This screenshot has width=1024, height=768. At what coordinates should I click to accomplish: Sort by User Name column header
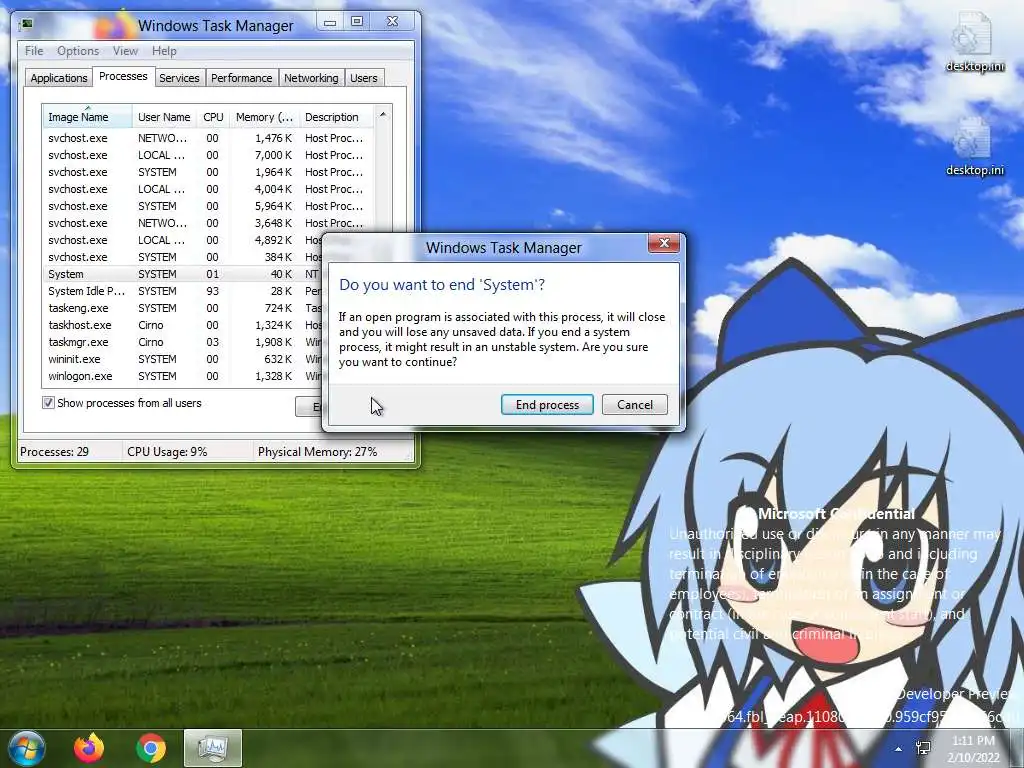[x=164, y=117]
